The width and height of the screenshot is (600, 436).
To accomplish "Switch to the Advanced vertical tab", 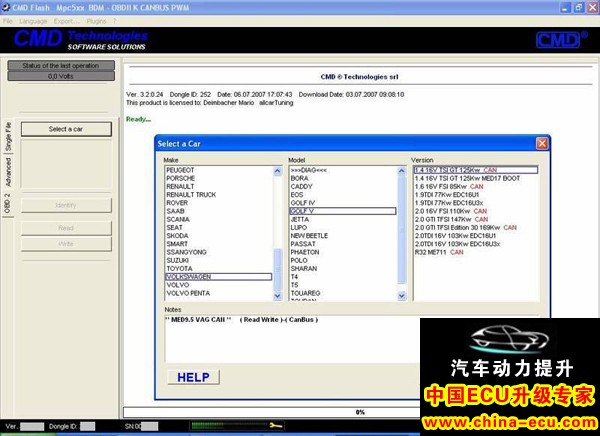I will coord(8,172).
